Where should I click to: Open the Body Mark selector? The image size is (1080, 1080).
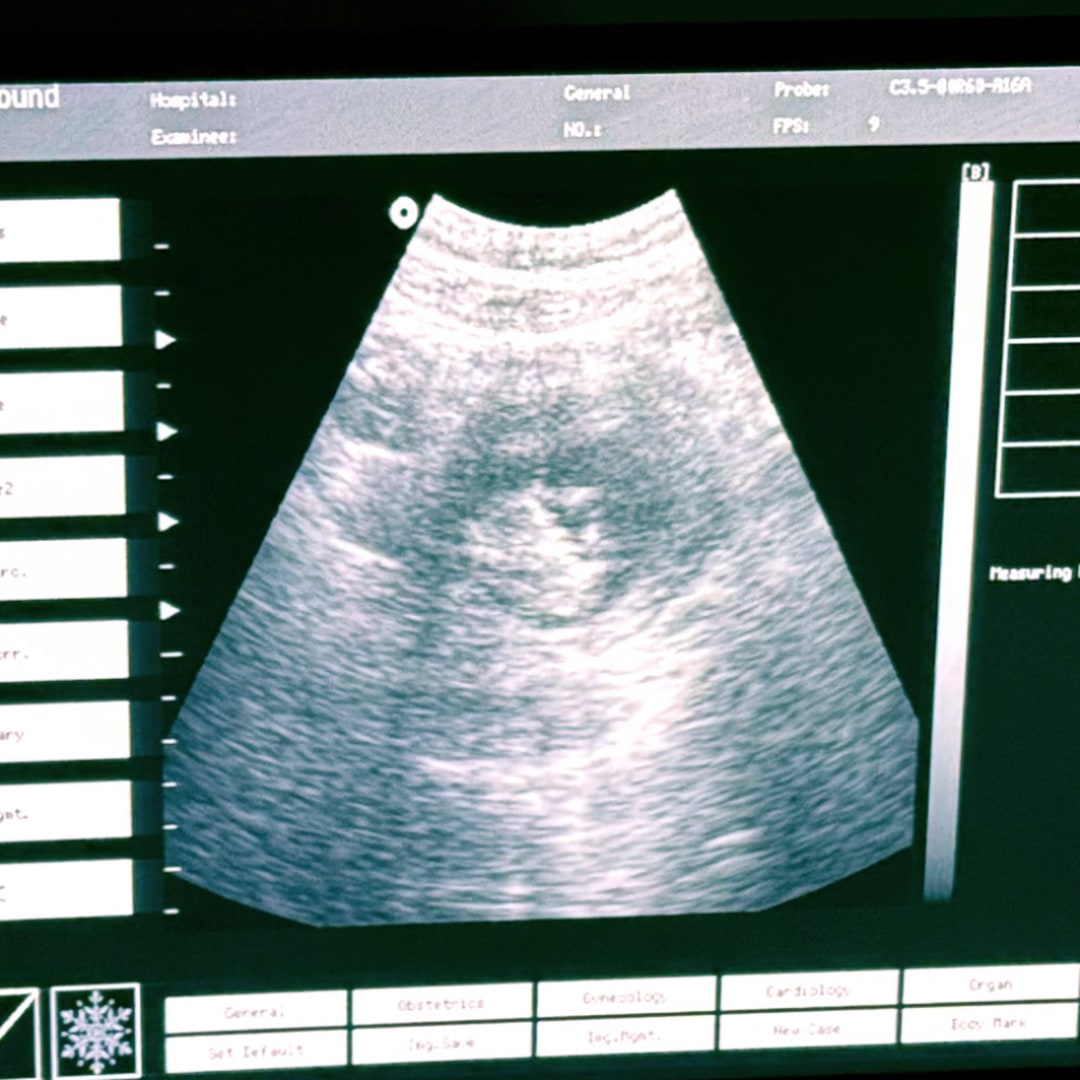(x=990, y=1024)
